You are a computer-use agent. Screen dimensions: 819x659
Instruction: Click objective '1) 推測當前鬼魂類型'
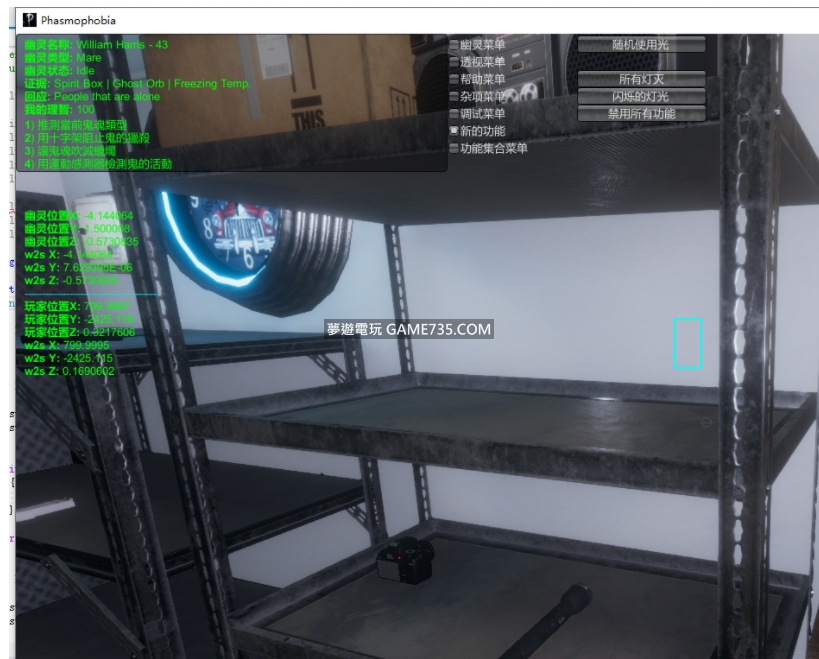(76, 125)
